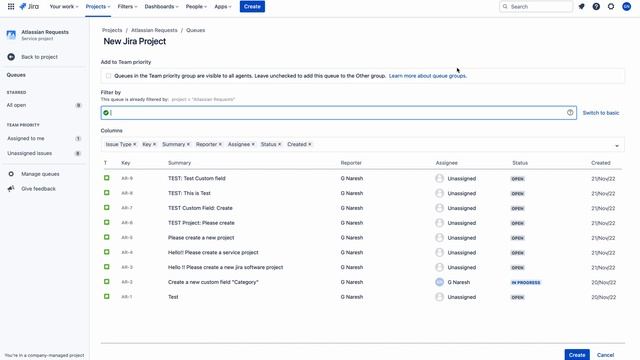Open Atlassian Requests breadcrumb link
Screen dimensions: 640x360
pos(154,30)
